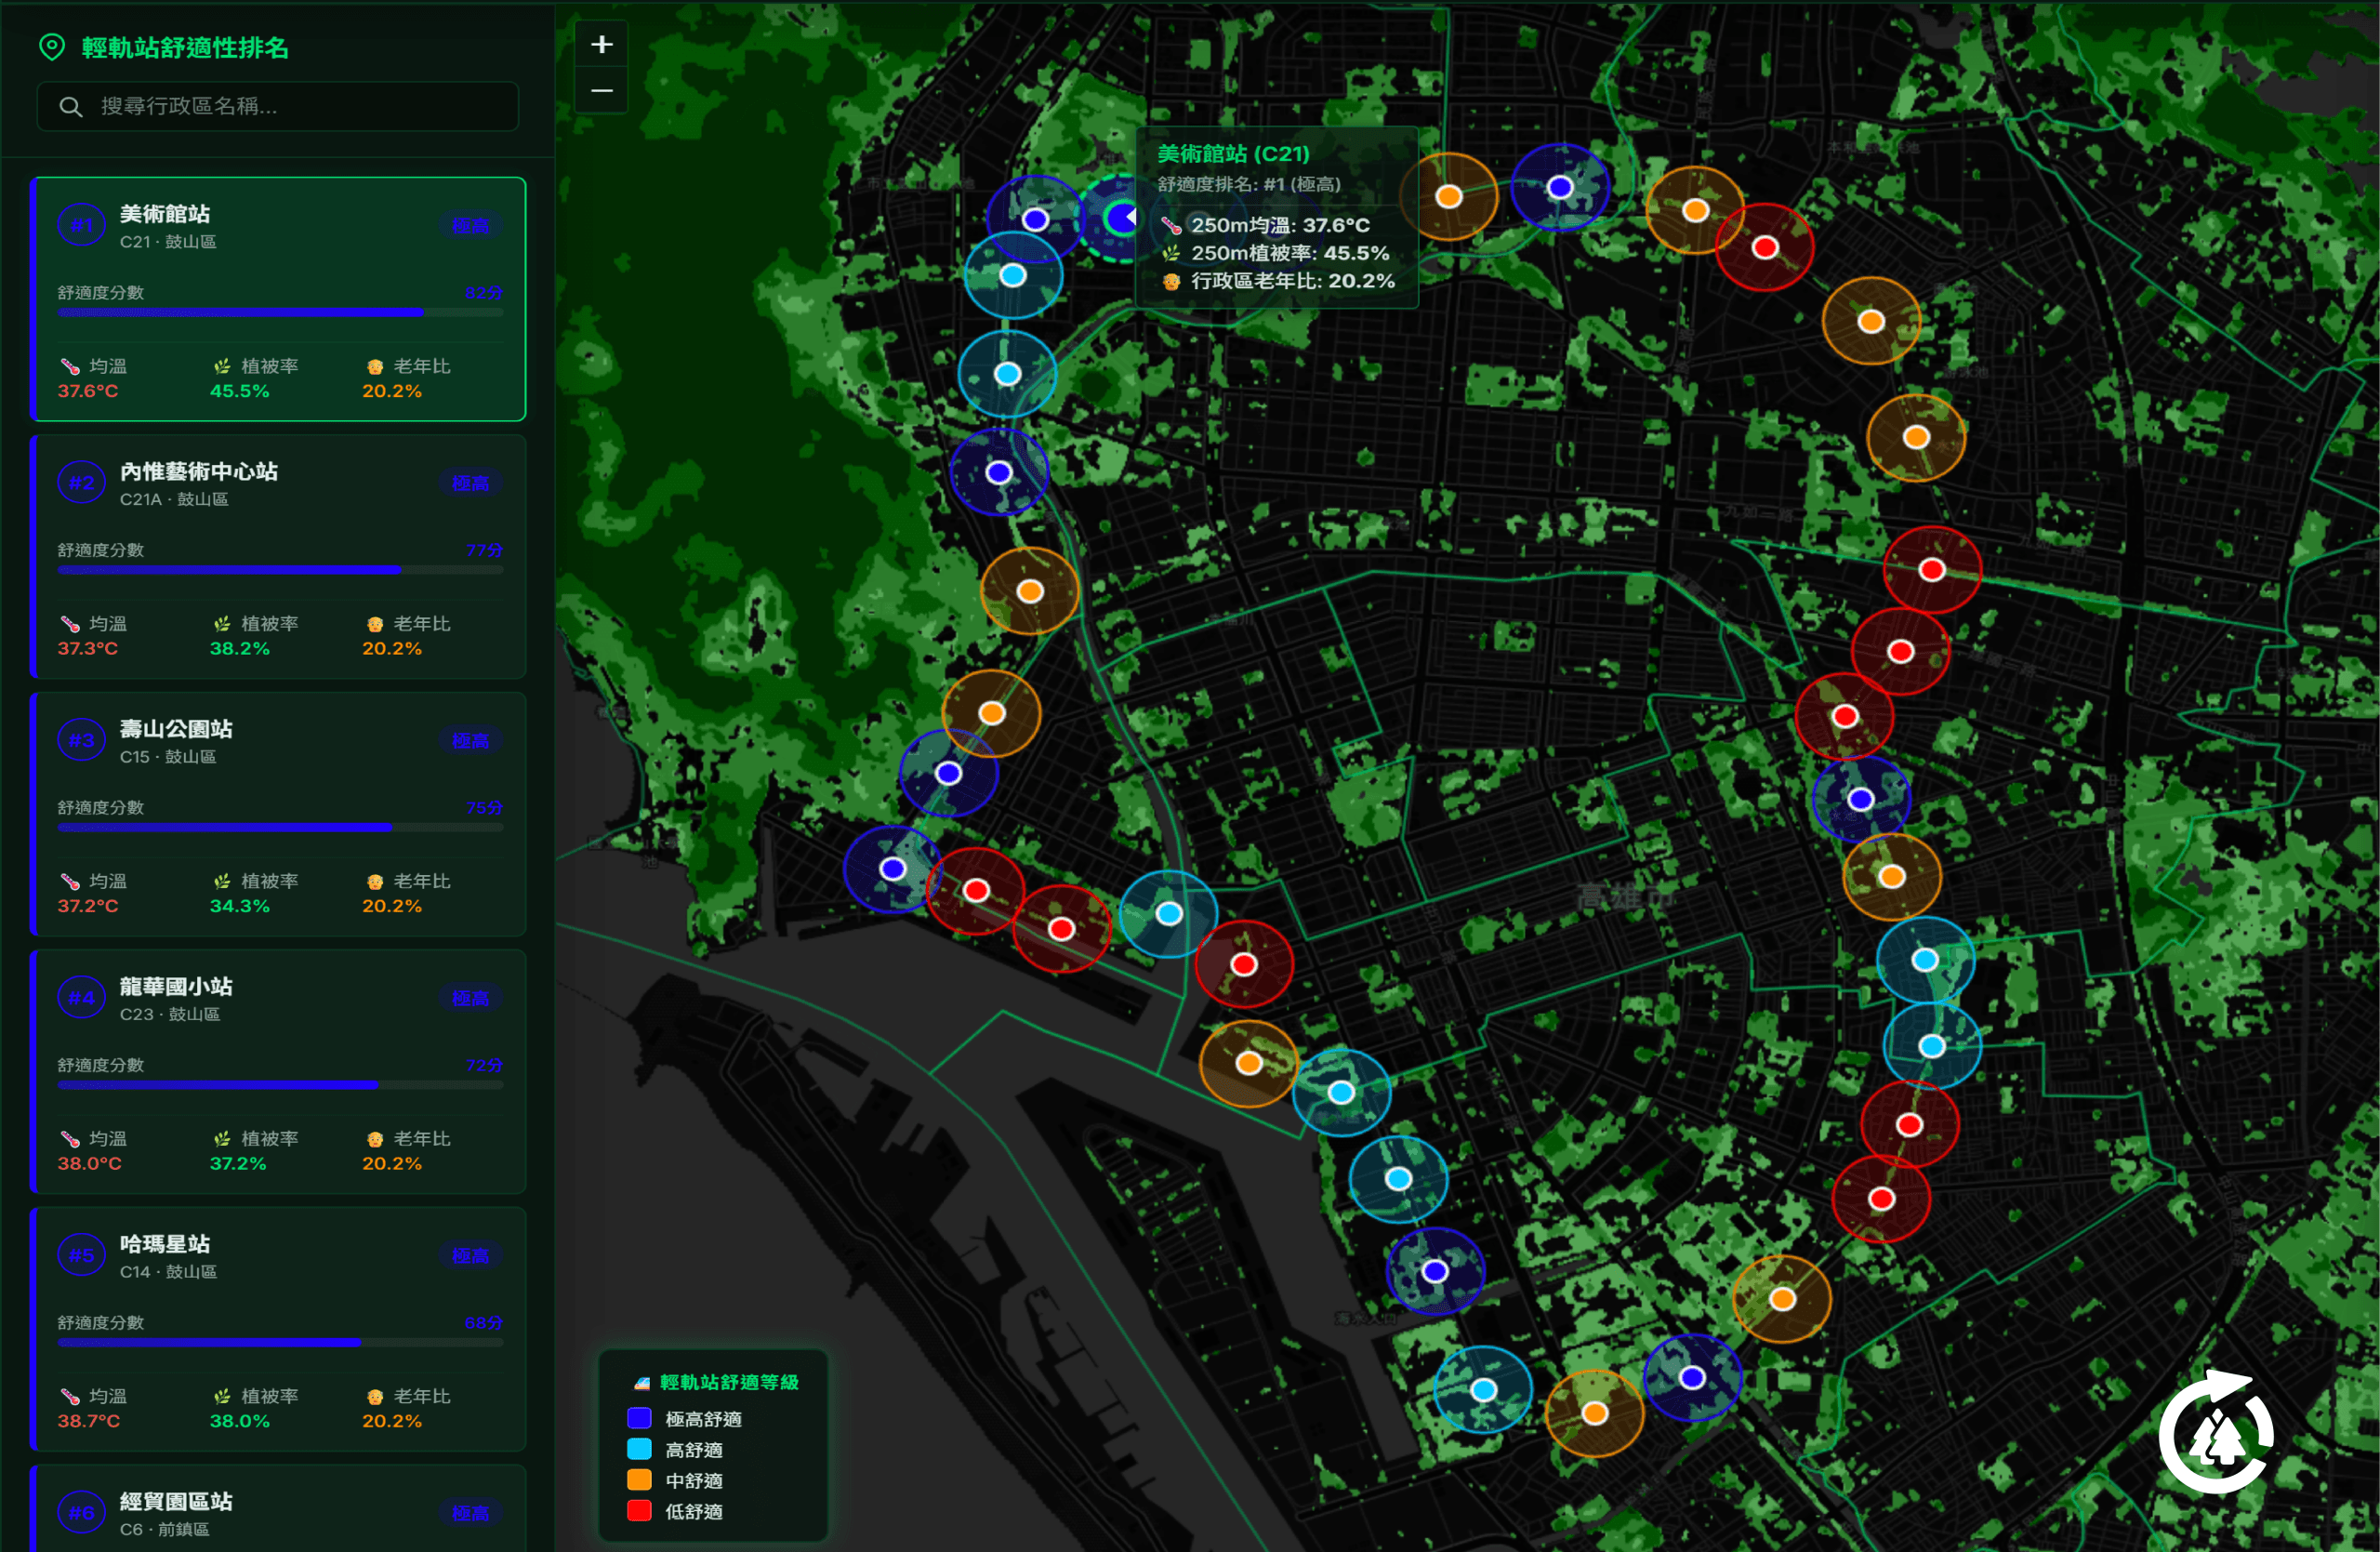Click the 哈瑪星站 comfort score bar
Viewport: 2380px width, 1552px height.
point(280,1343)
